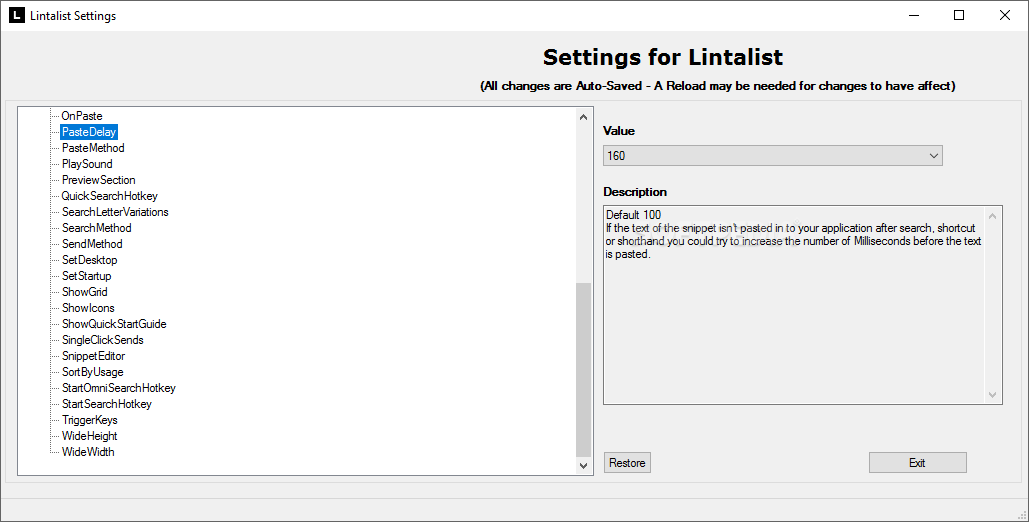The width and height of the screenshot is (1029, 522).
Task: Open the SnippetEditor setting
Action: click(x=93, y=355)
